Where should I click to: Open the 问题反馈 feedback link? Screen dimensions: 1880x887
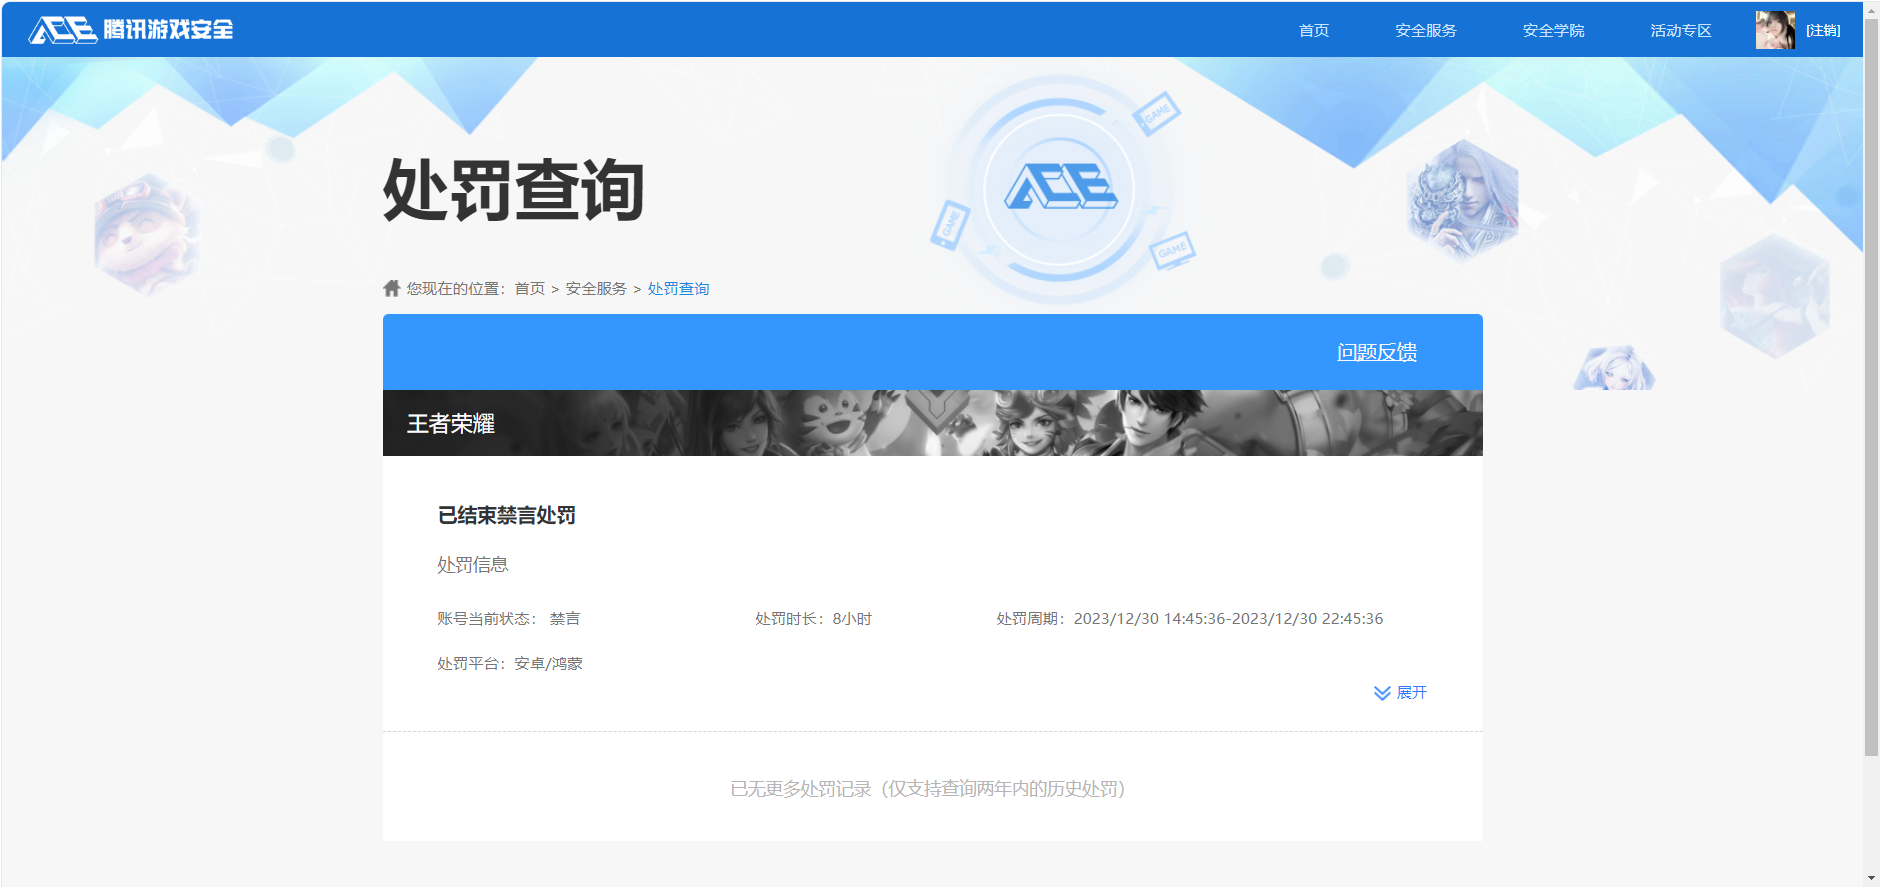(1376, 352)
